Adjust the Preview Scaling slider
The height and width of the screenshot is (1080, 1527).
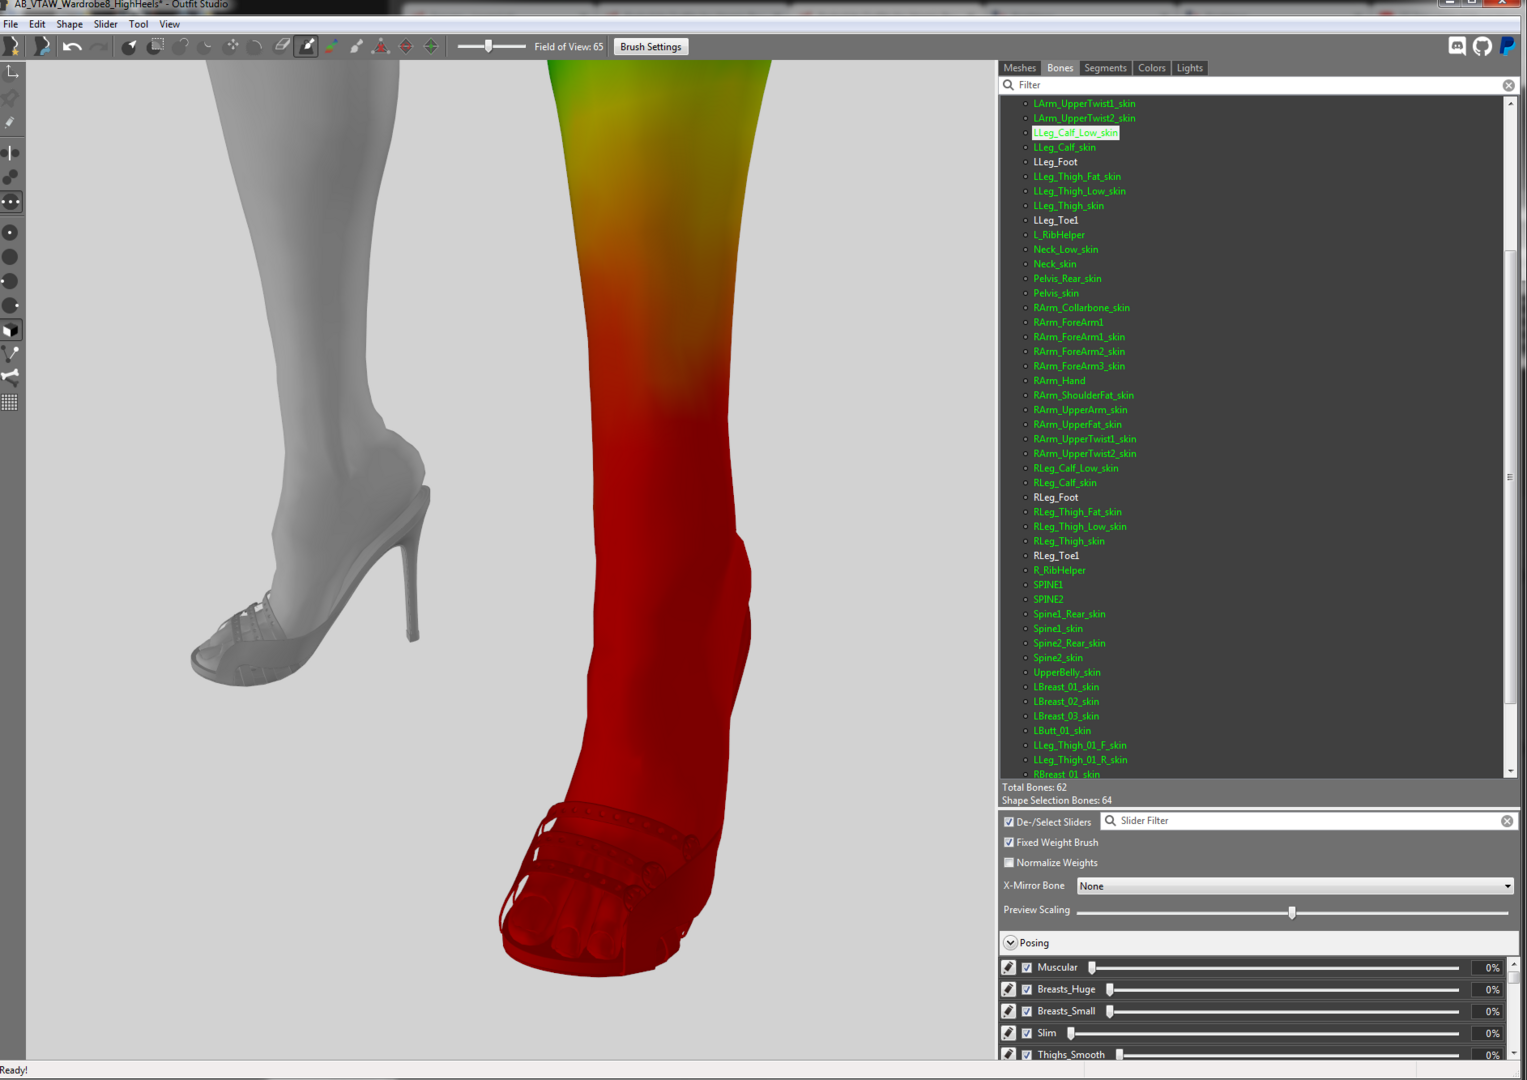point(1292,912)
